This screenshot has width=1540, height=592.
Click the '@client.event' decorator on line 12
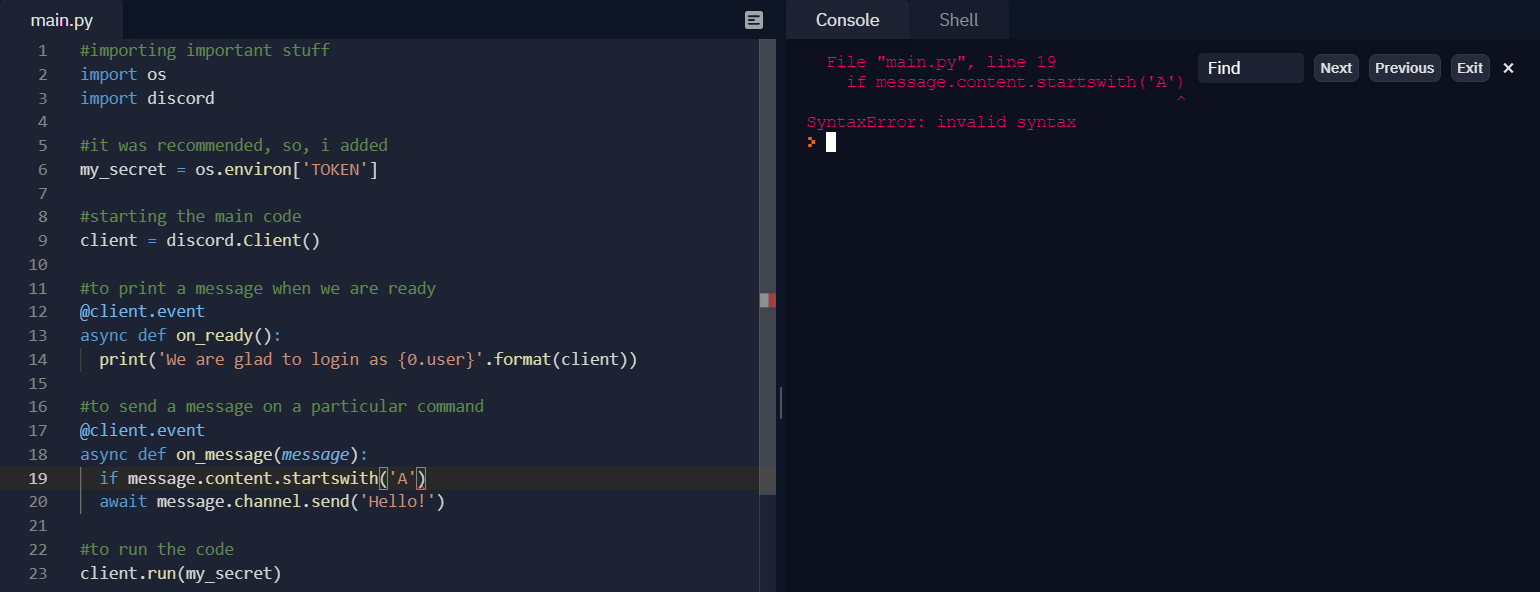(x=142, y=311)
